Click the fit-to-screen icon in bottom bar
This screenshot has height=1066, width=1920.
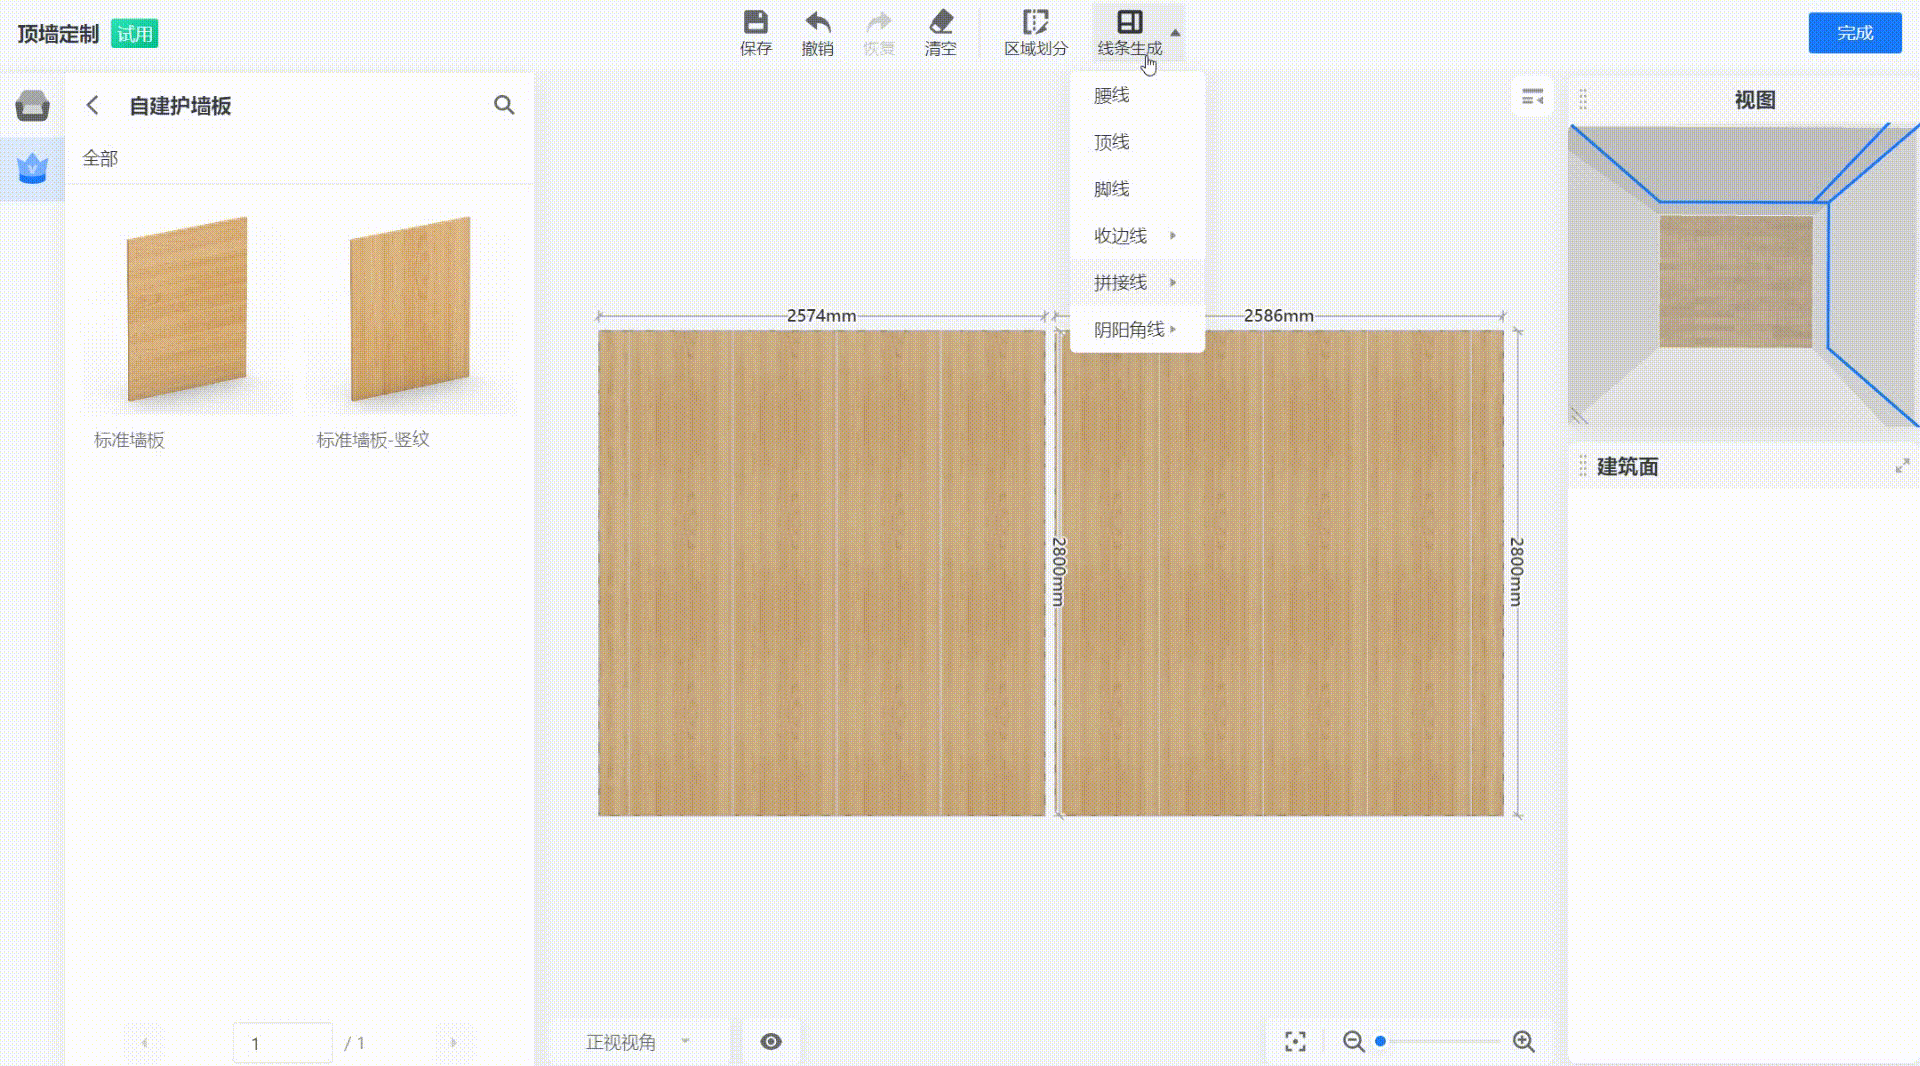(1295, 1042)
